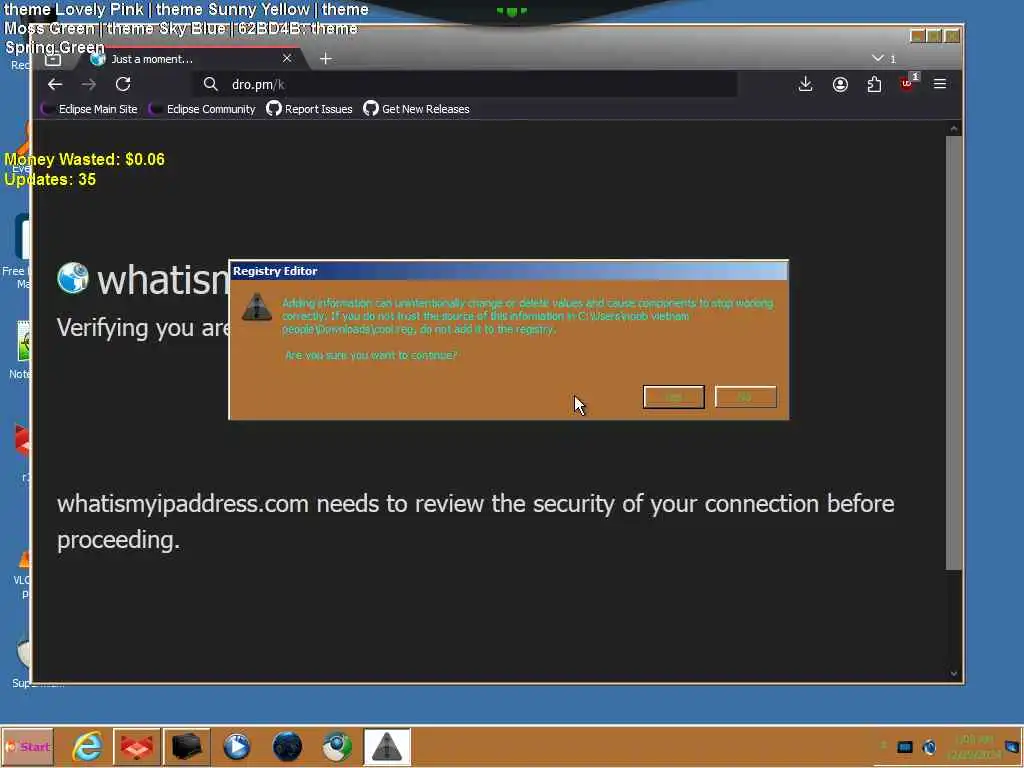Screen dimensions: 1024x768
Task: Click the red diamond app taskbar icon
Action: (136, 746)
